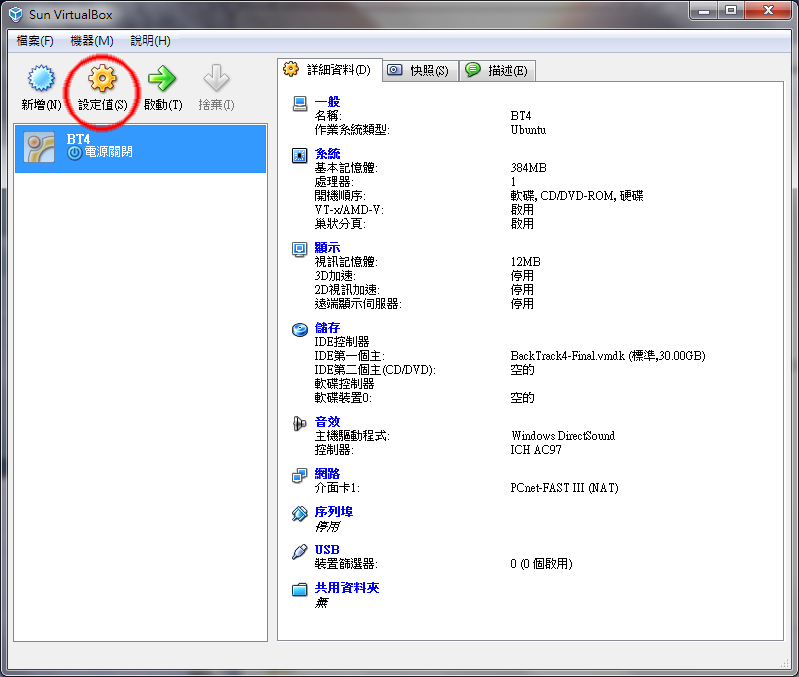Image resolution: width=799 pixels, height=677 pixels.
Task: Switch to the 描述(E) description tab
Action: pyautogui.click(x=498, y=70)
